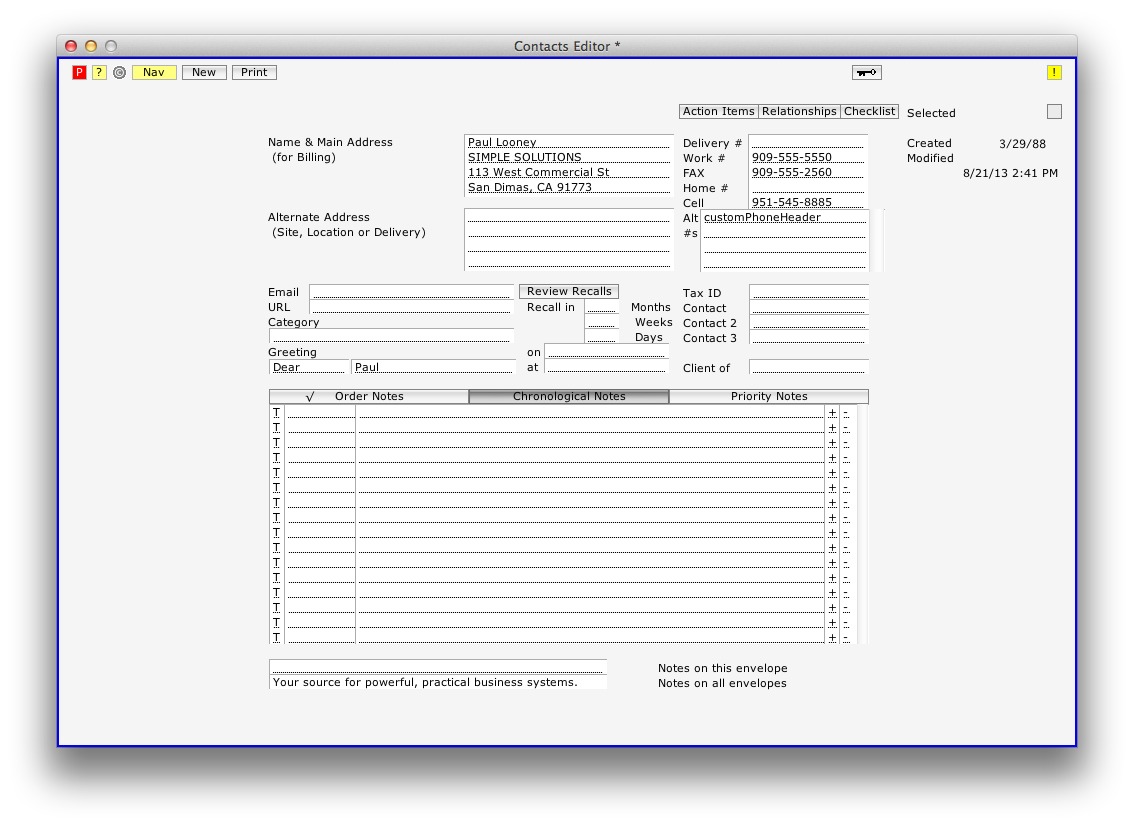The width and height of the screenshot is (1134, 826).
Task: Click the T icon in the last notes row
Action: click(x=276, y=637)
